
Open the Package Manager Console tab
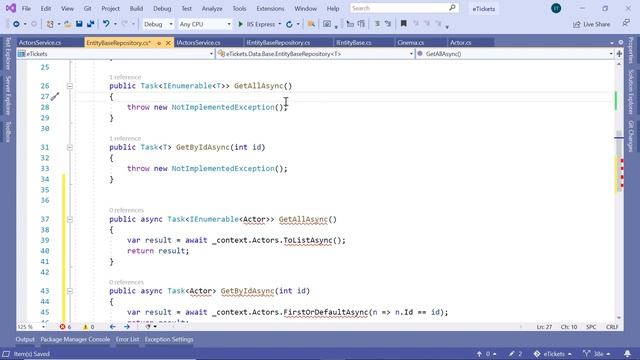tap(75, 339)
